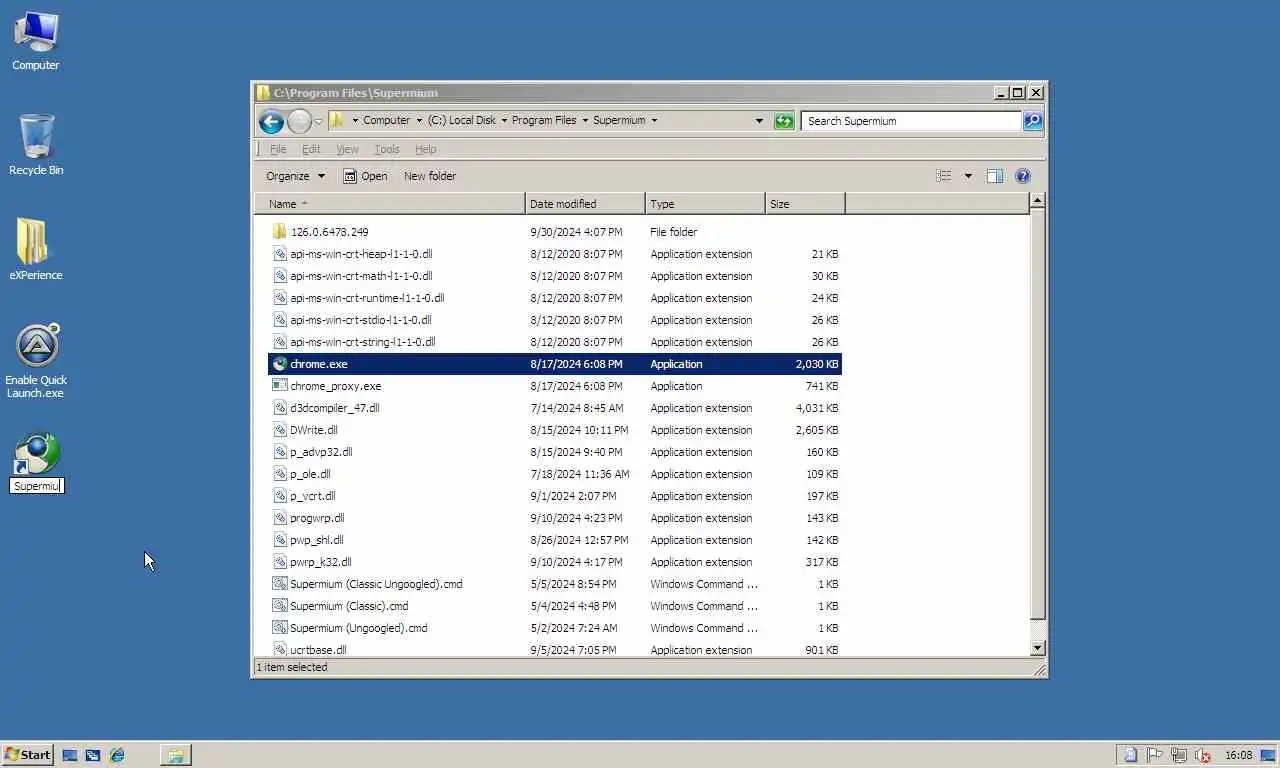Select the Supermium (Classic).cmd file icon
Viewport: 1280px width, 768px height.
pyautogui.click(x=279, y=606)
